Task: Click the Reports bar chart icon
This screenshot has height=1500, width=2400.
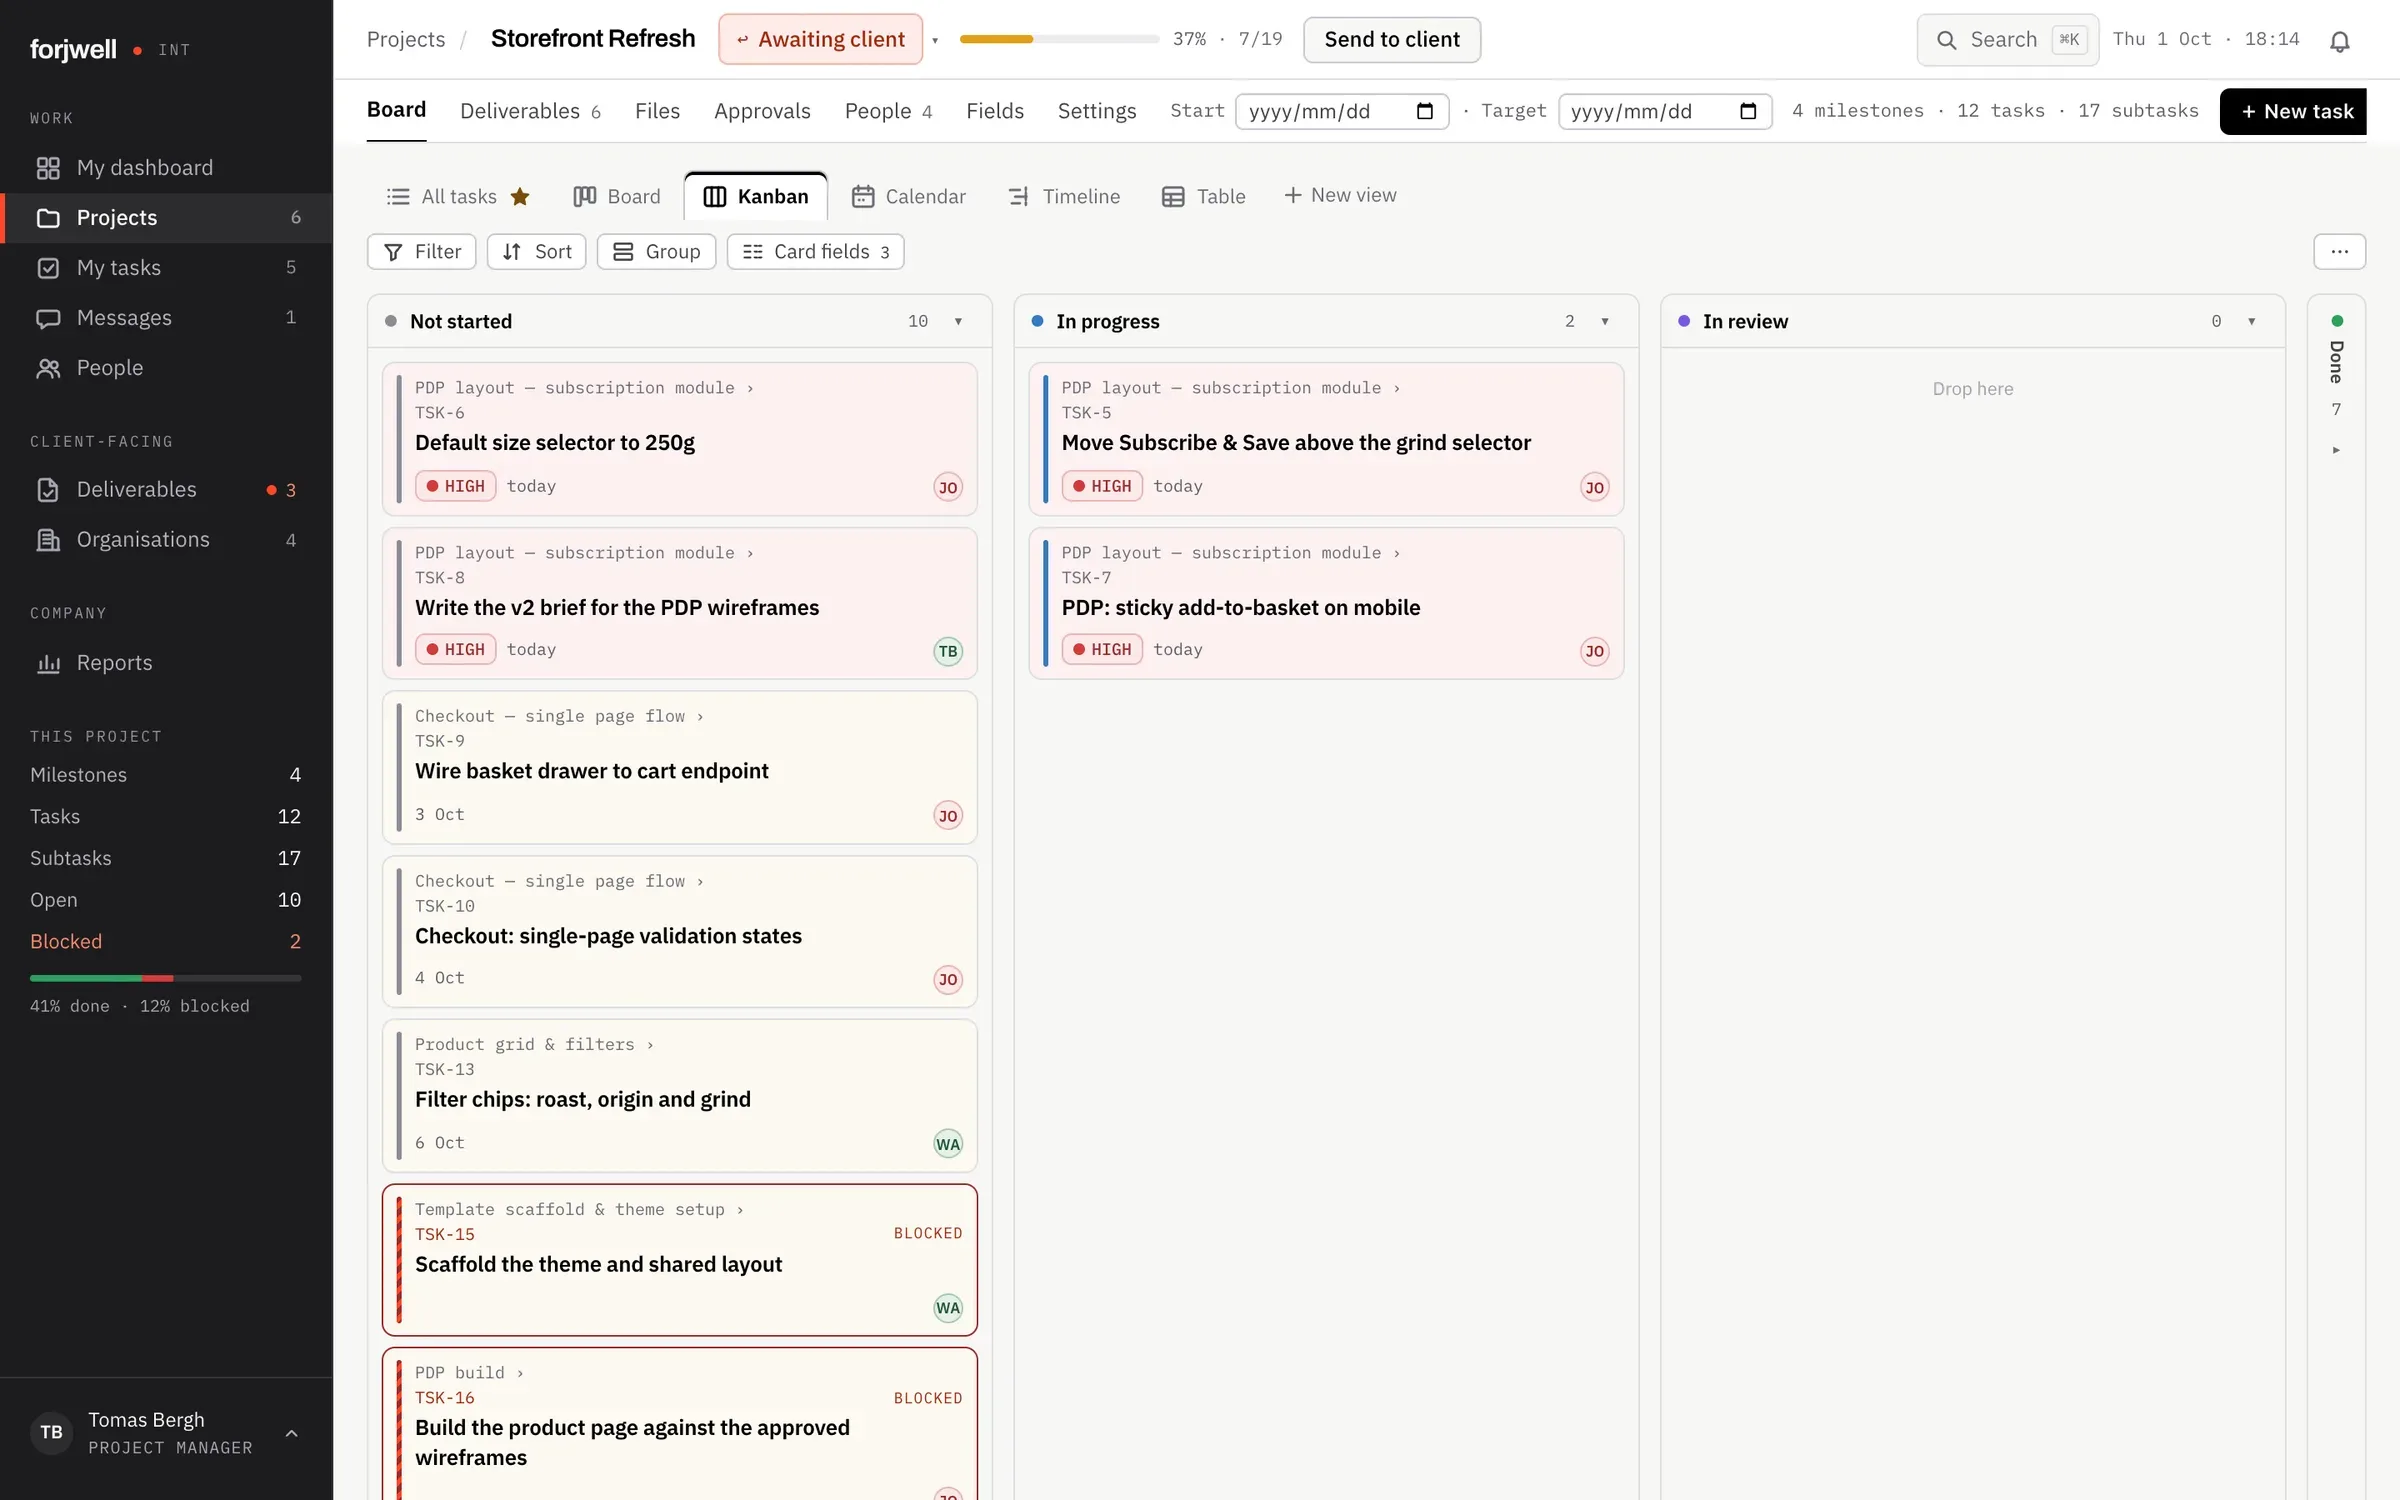Action: [48, 663]
